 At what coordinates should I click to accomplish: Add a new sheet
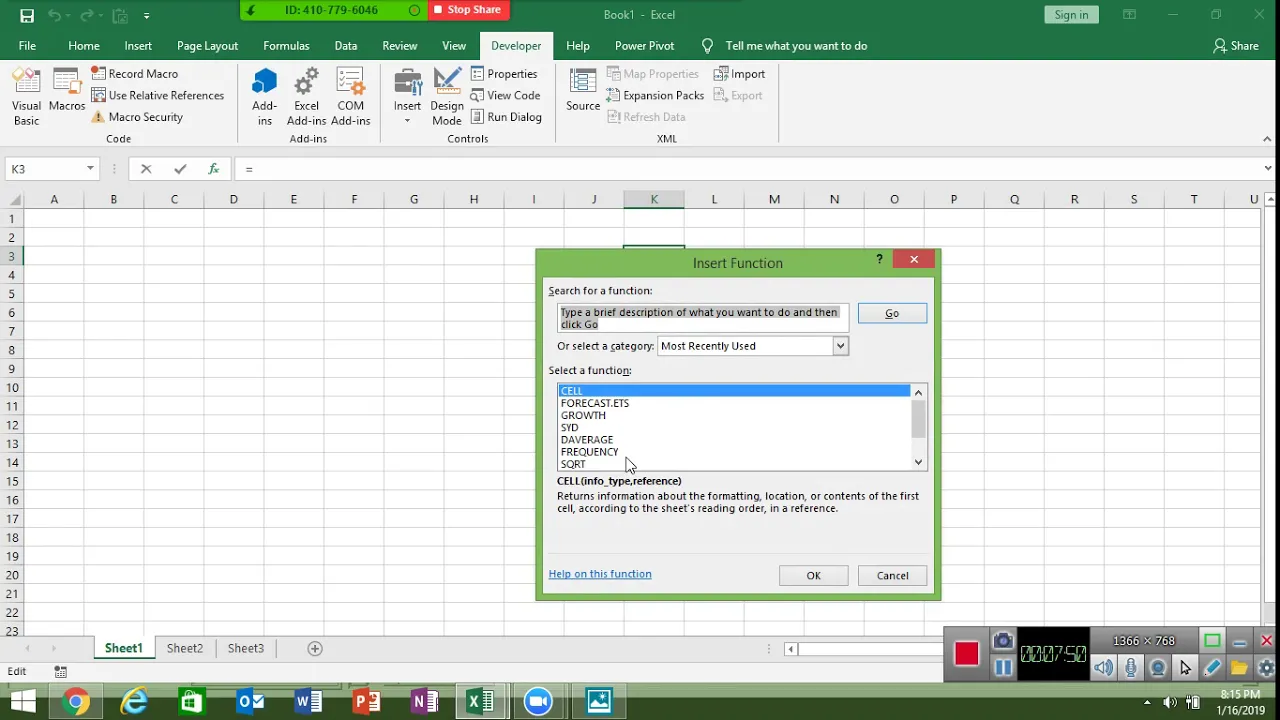[x=315, y=648]
